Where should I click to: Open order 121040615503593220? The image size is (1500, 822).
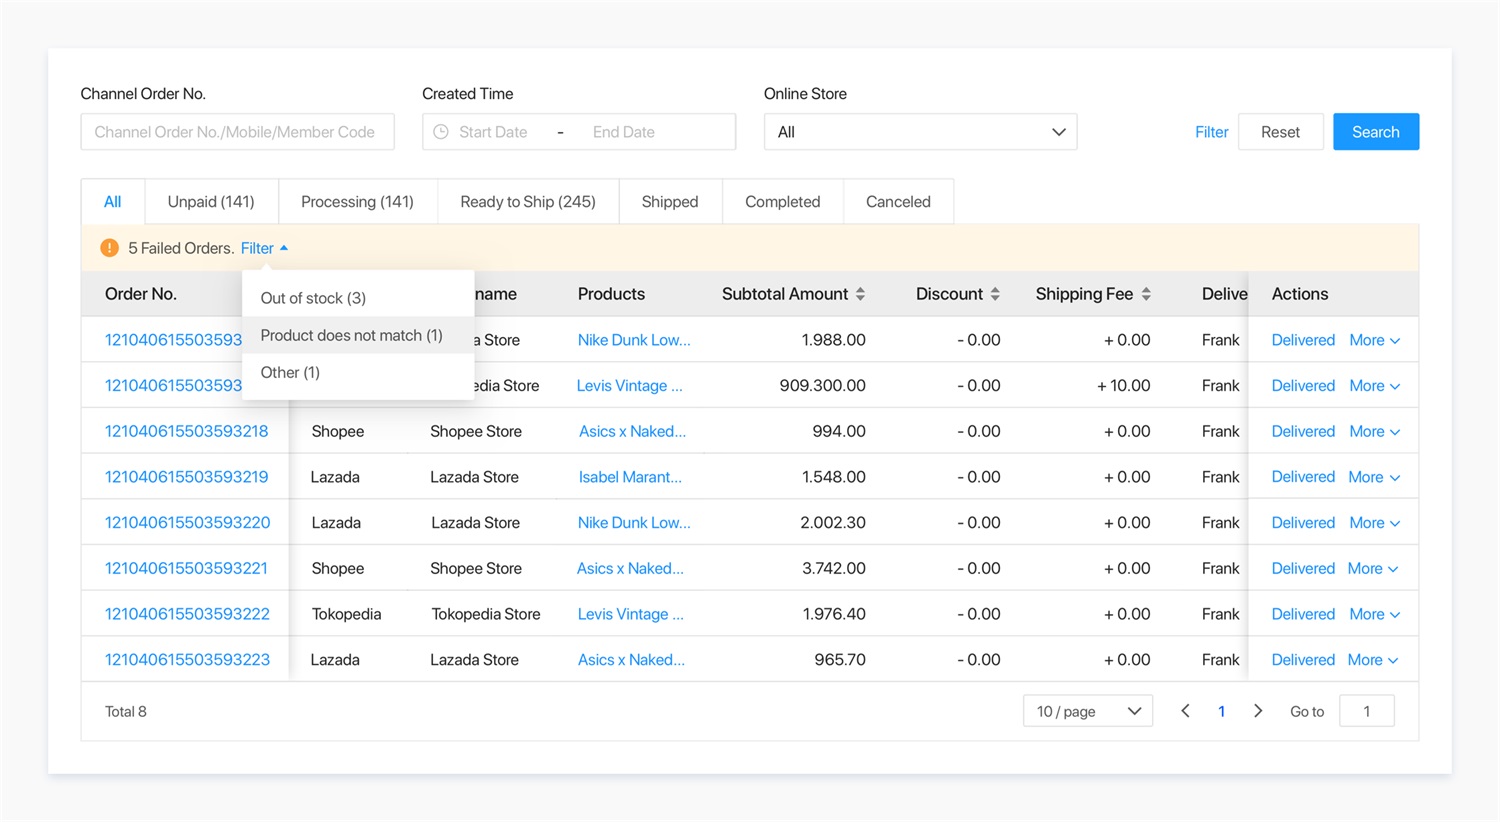pyautogui.click(x=187, y=523)
